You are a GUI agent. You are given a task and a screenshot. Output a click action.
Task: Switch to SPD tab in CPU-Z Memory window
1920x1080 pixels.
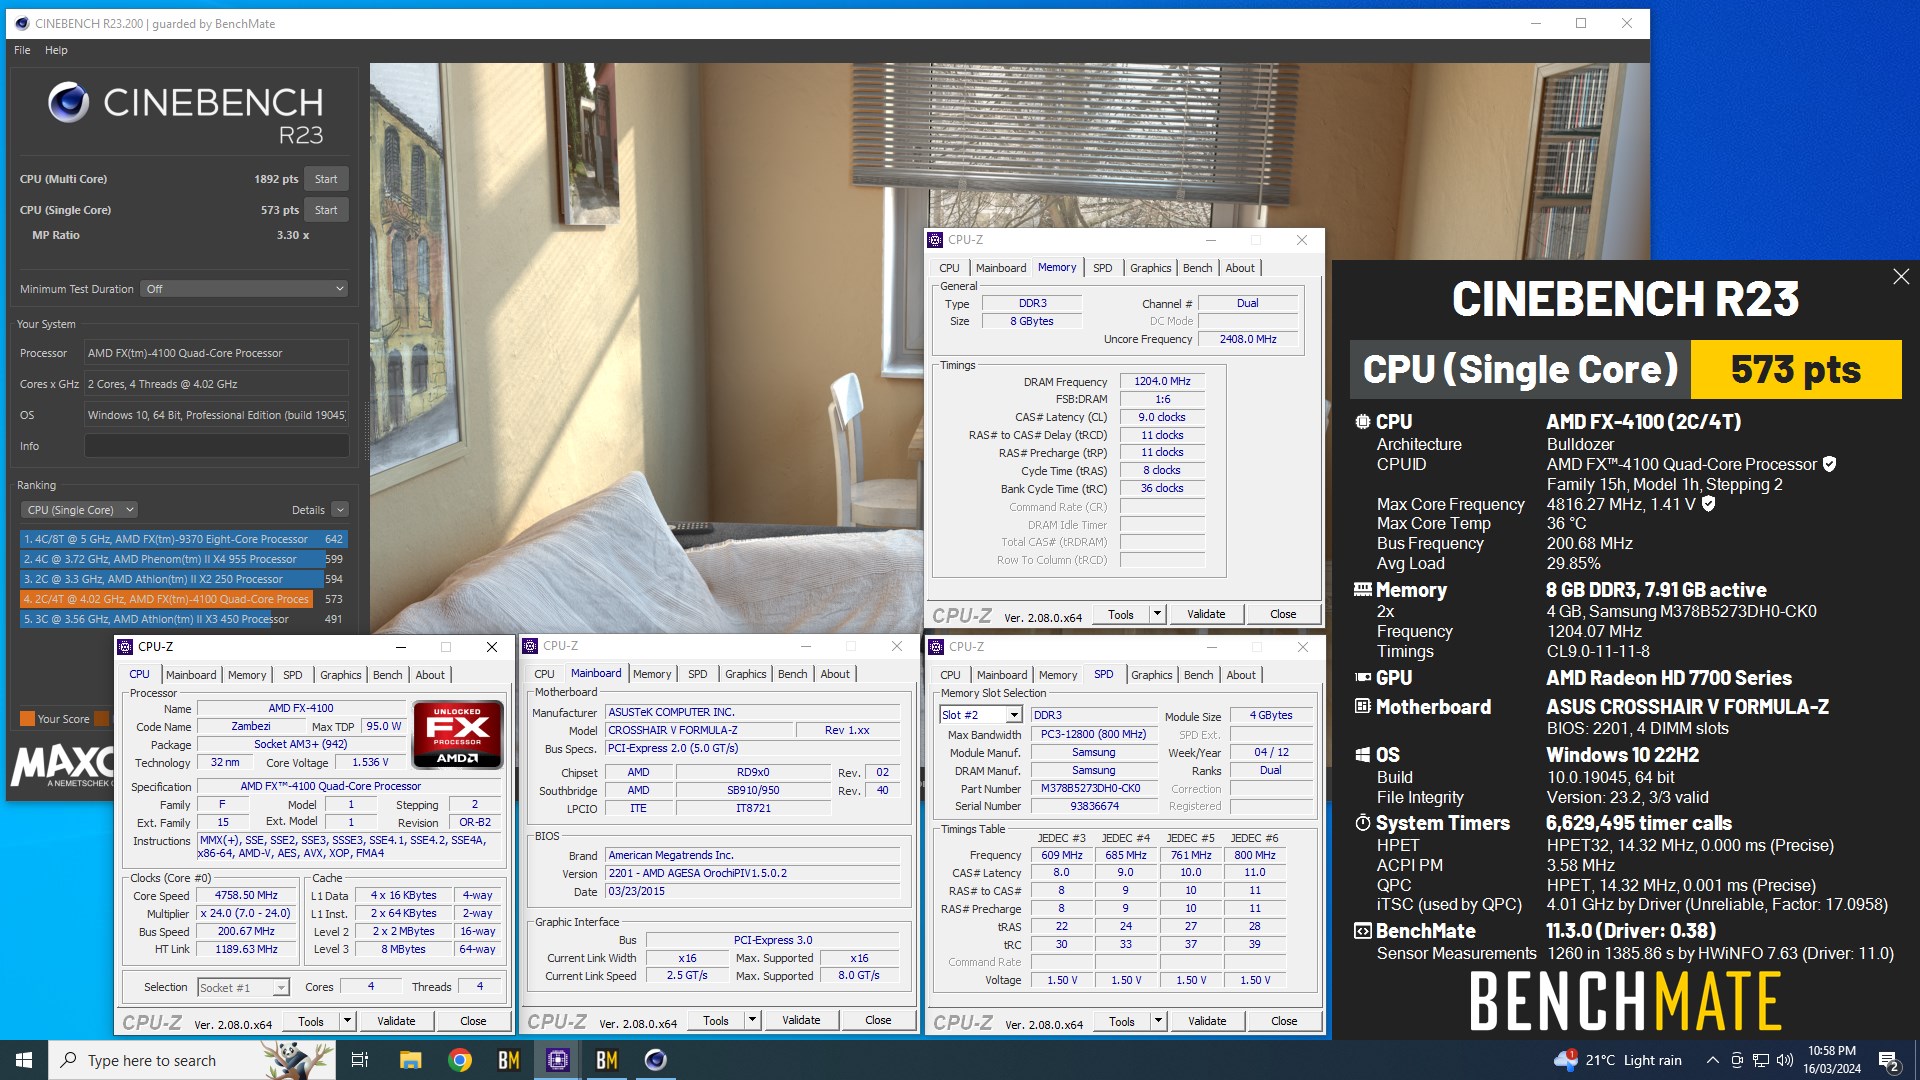[x=1102, y=268]
